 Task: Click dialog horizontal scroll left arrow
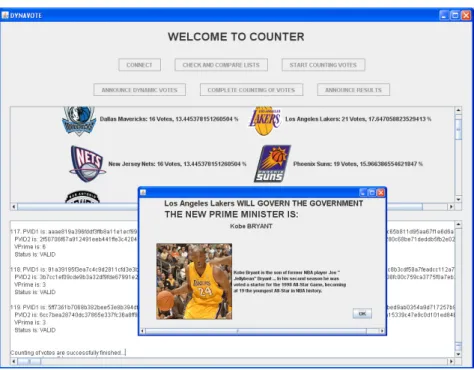pos(142,331)
